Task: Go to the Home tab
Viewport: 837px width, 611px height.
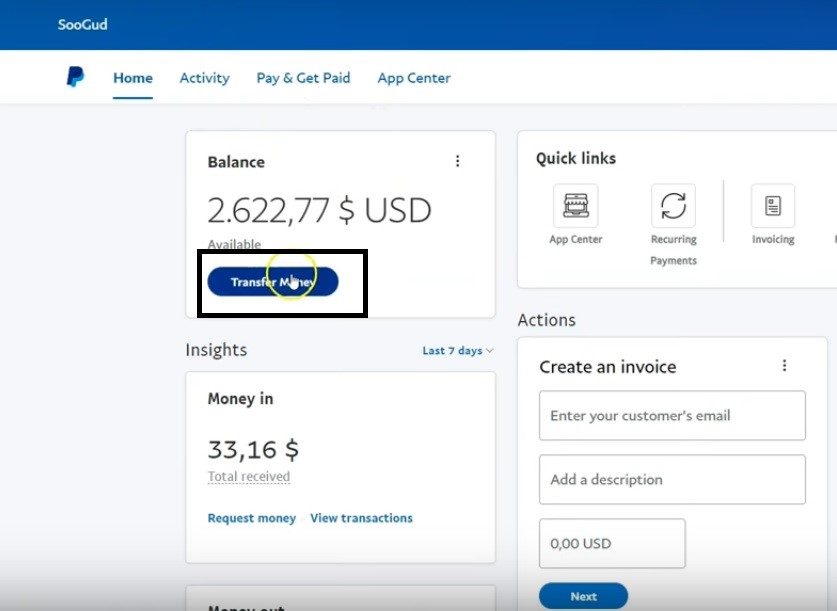Action: 133,78
